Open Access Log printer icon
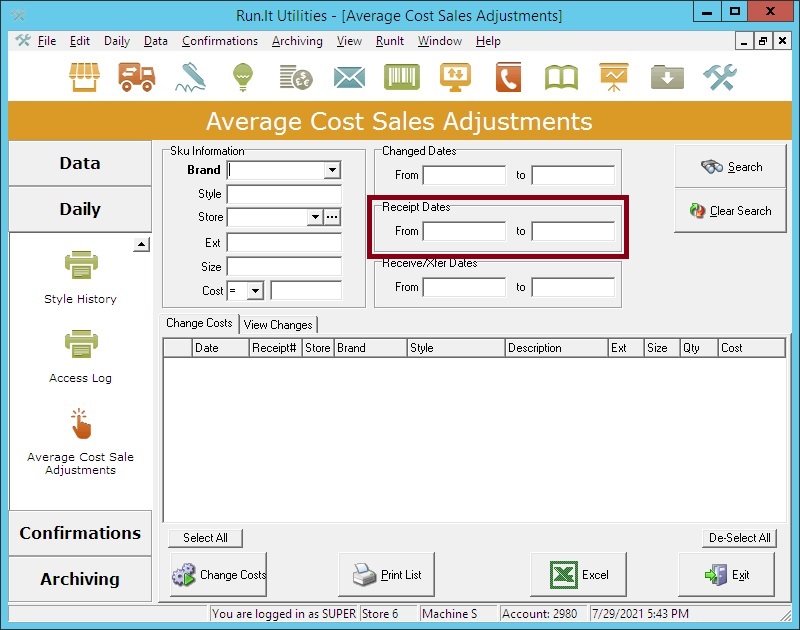Image resolution: width=800 pixels, height=630 pixels. pos(81,344)
